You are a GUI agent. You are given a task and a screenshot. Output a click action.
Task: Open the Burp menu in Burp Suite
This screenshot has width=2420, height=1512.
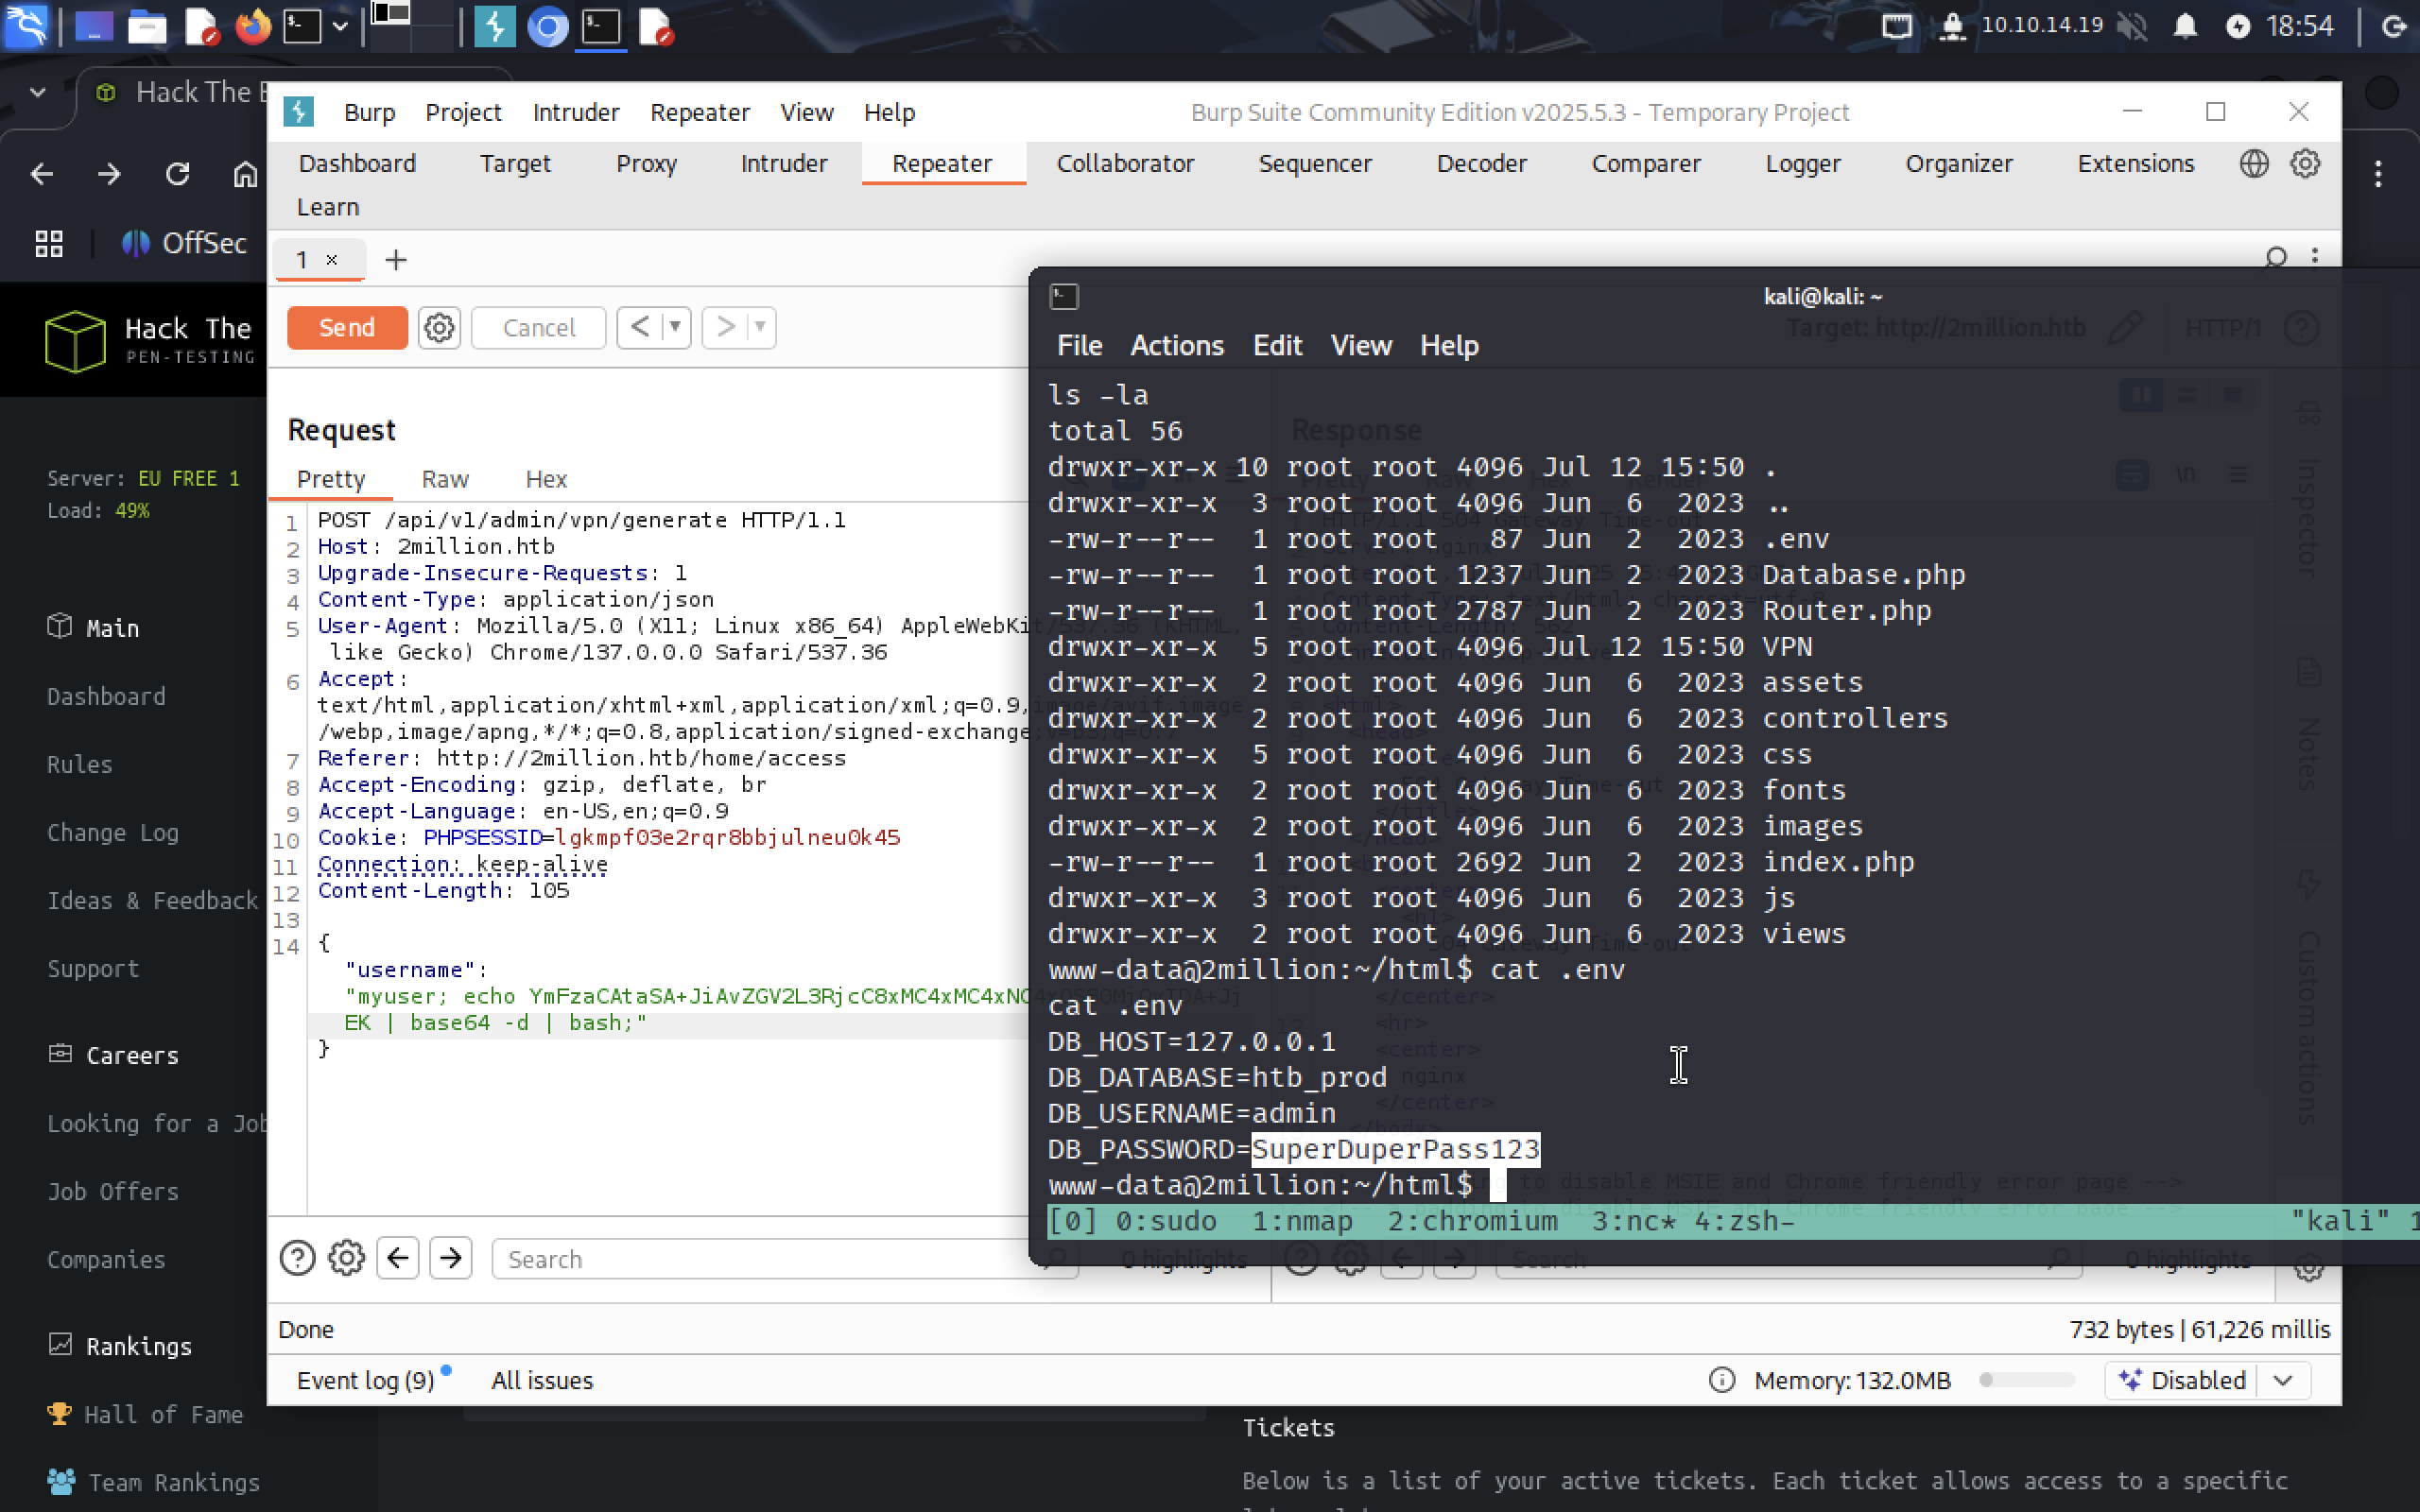click(x=369, y=112)
